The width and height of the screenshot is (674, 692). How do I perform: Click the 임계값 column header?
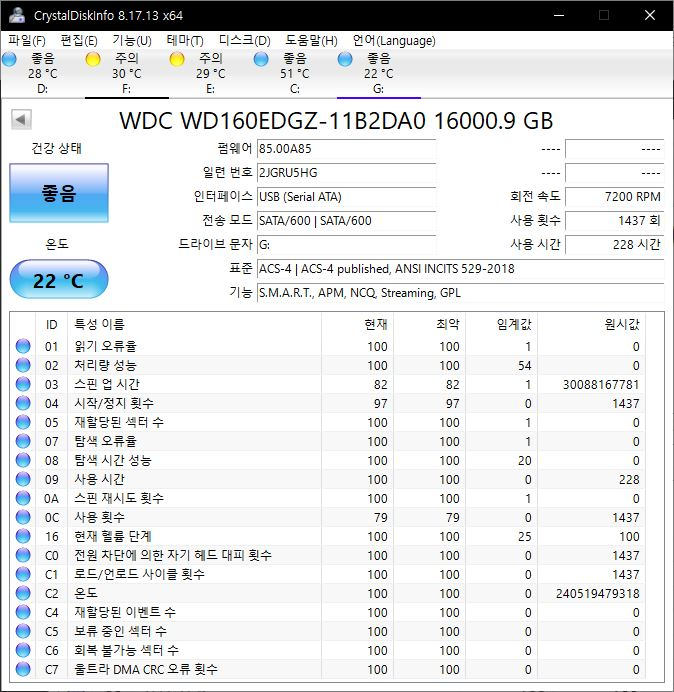click(501, 325)
